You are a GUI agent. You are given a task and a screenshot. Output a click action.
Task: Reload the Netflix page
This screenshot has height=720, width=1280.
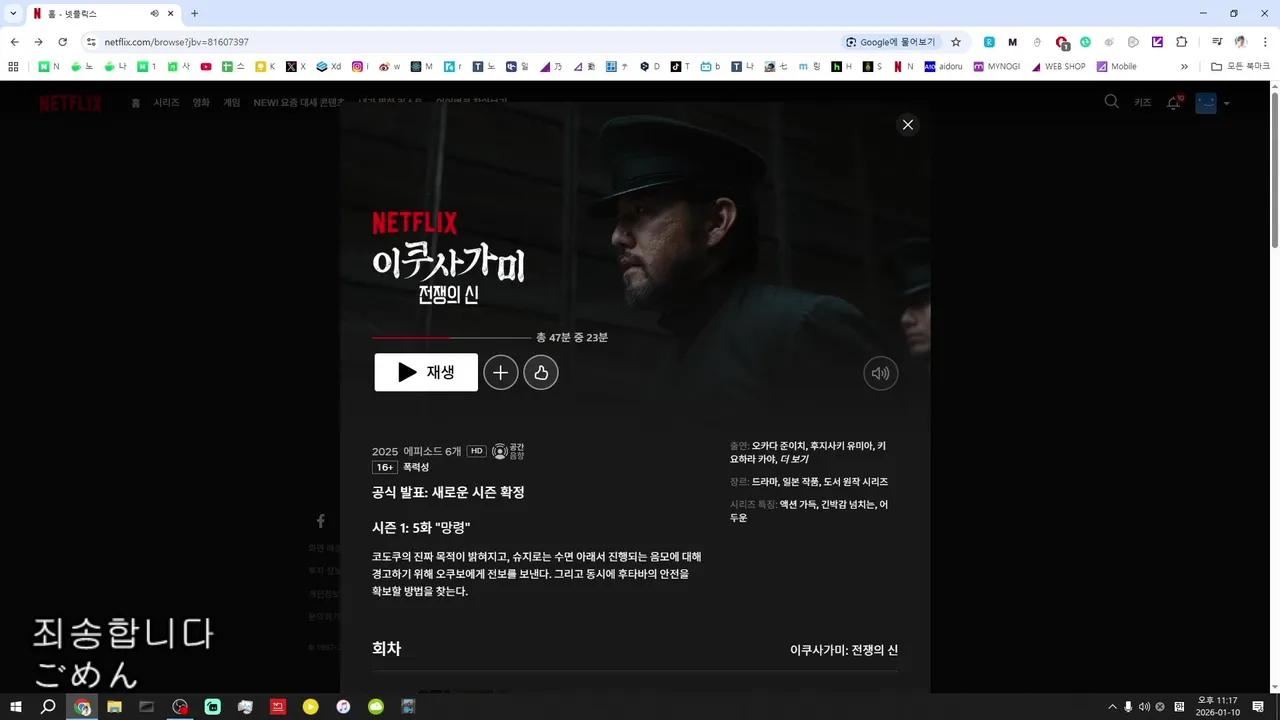tap(62, 42)
